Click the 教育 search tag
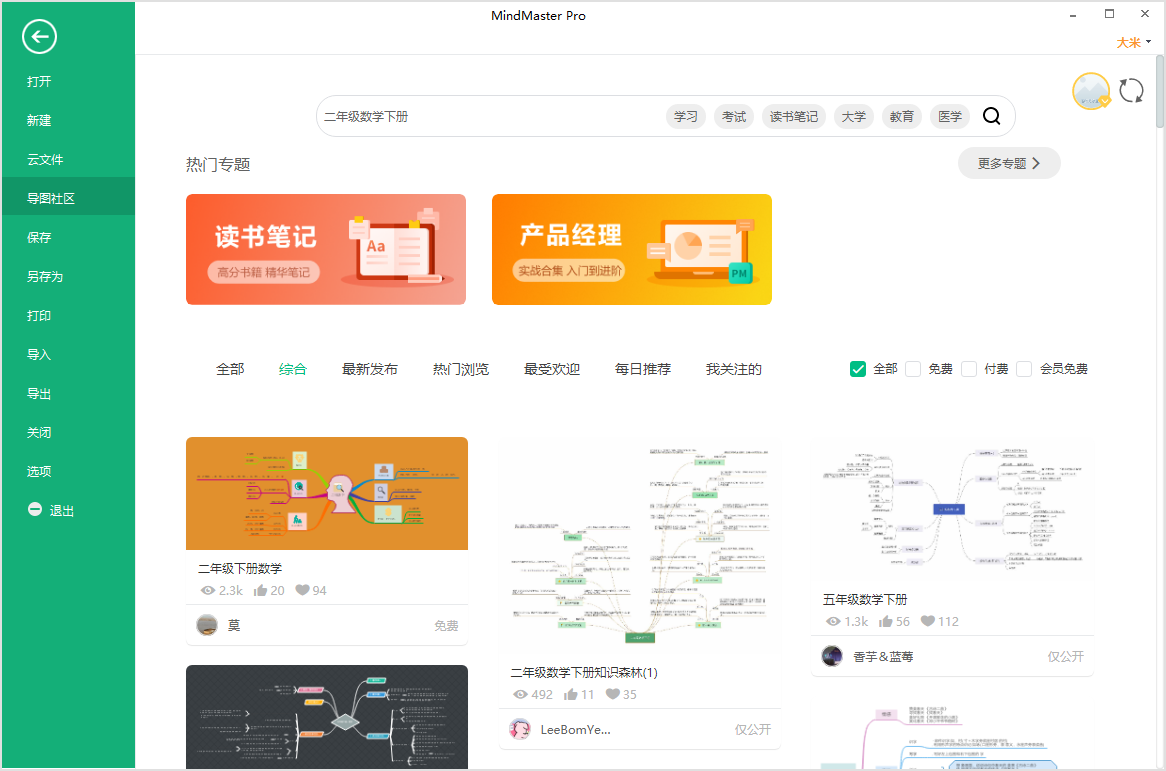The width and height of the screenshot is (1166, 771). (x=901, y=117)
